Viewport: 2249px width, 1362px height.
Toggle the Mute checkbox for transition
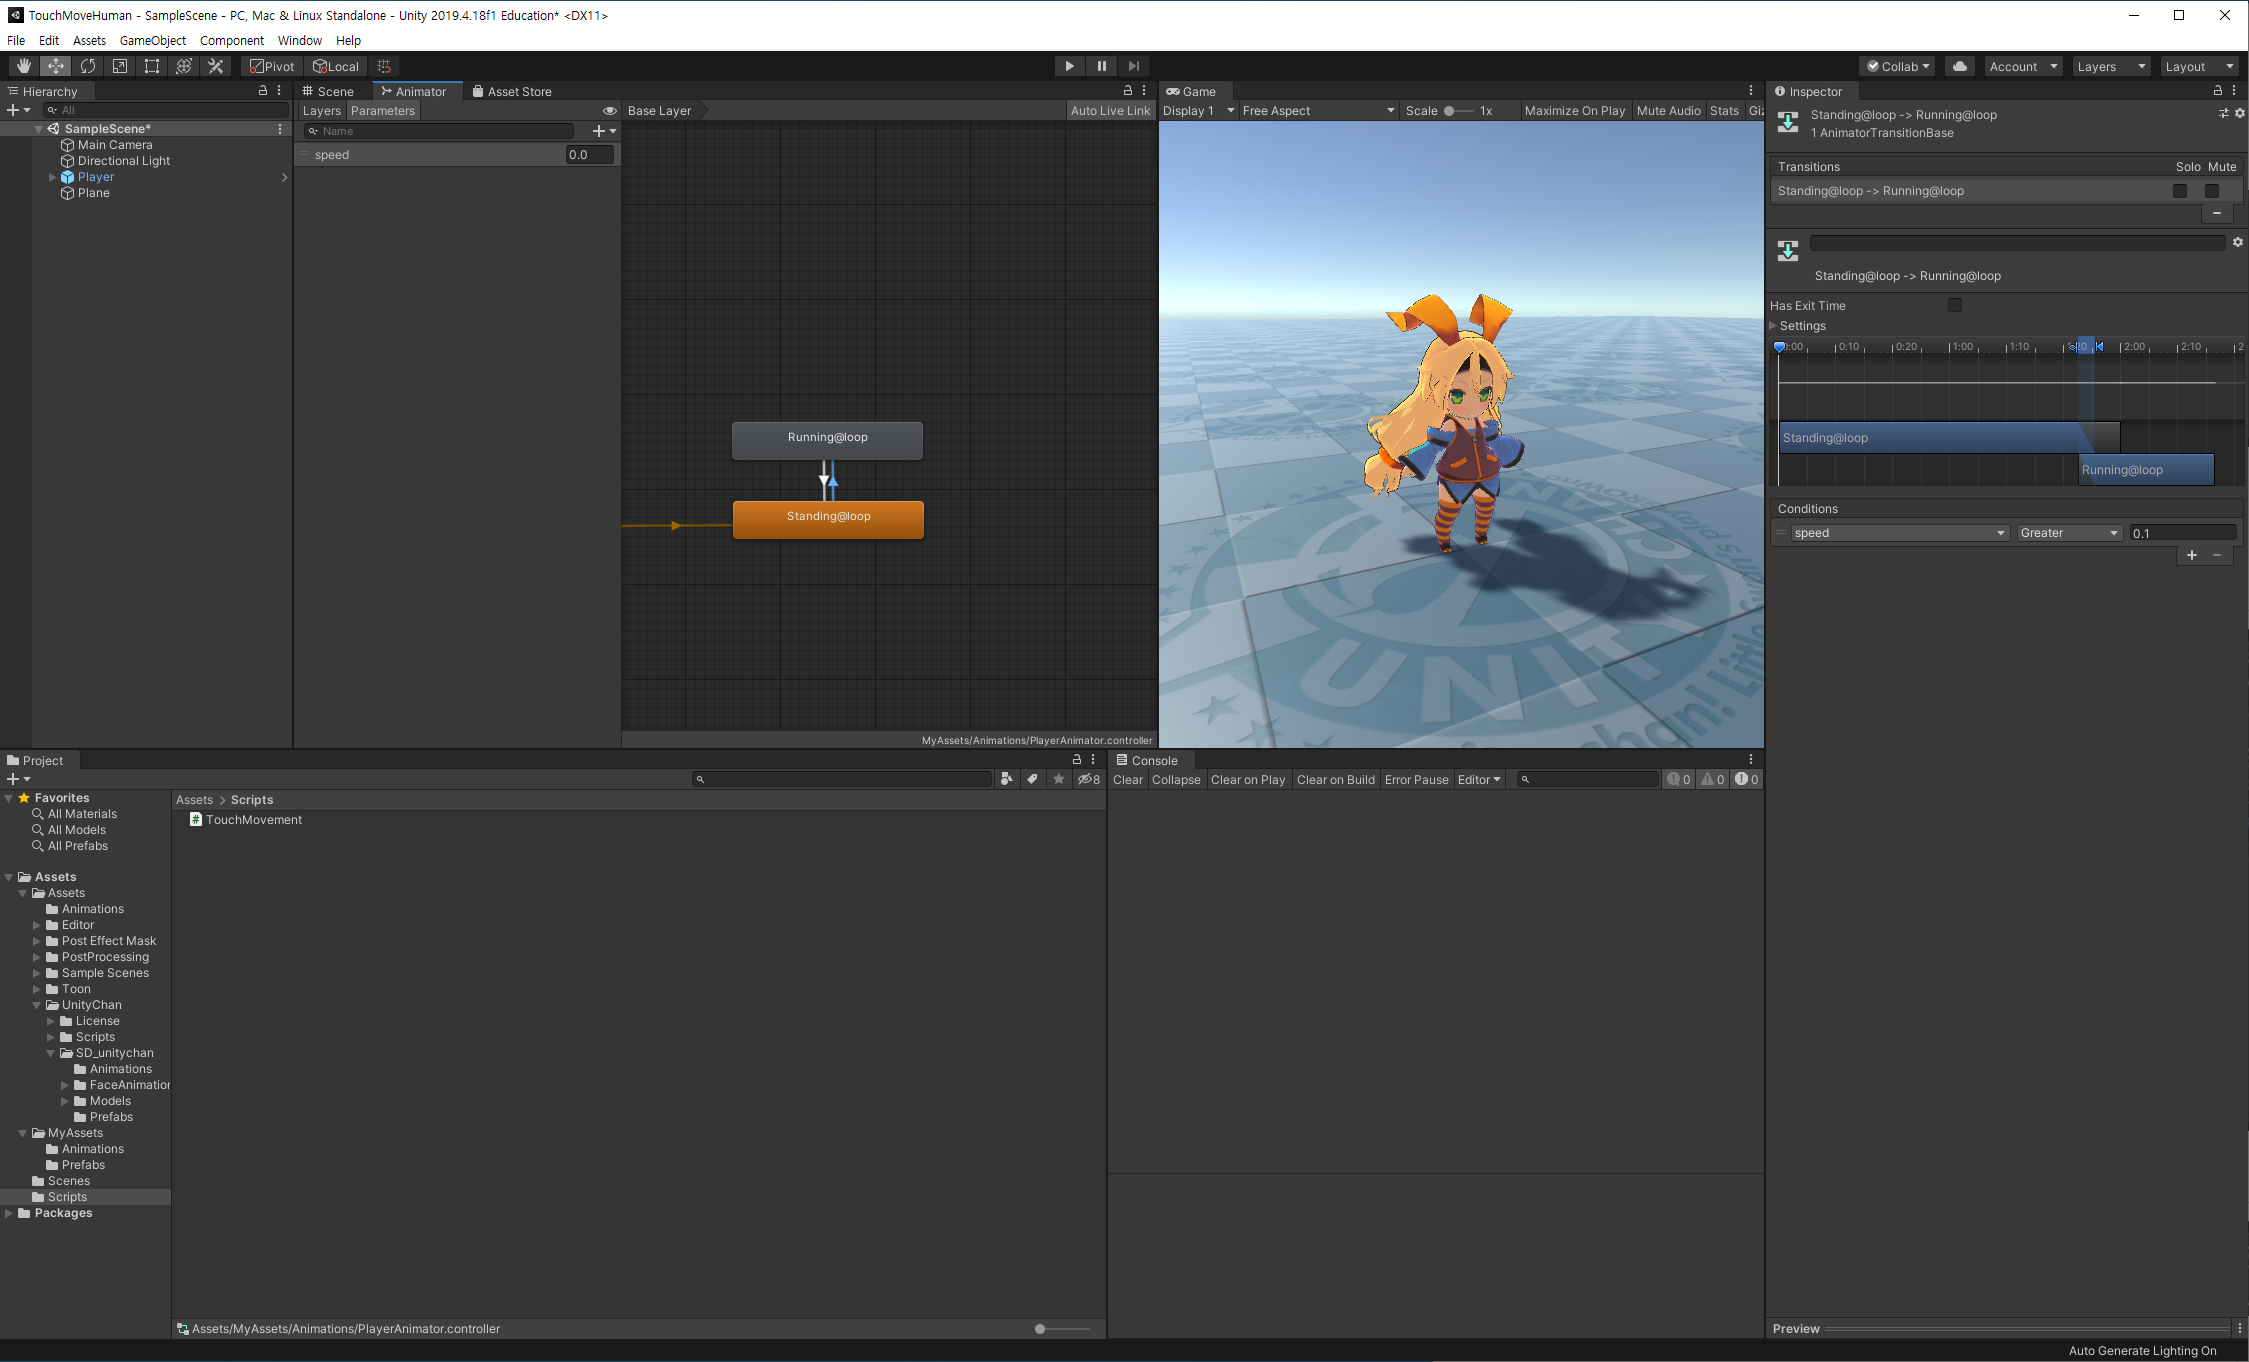pos(2211,191)
